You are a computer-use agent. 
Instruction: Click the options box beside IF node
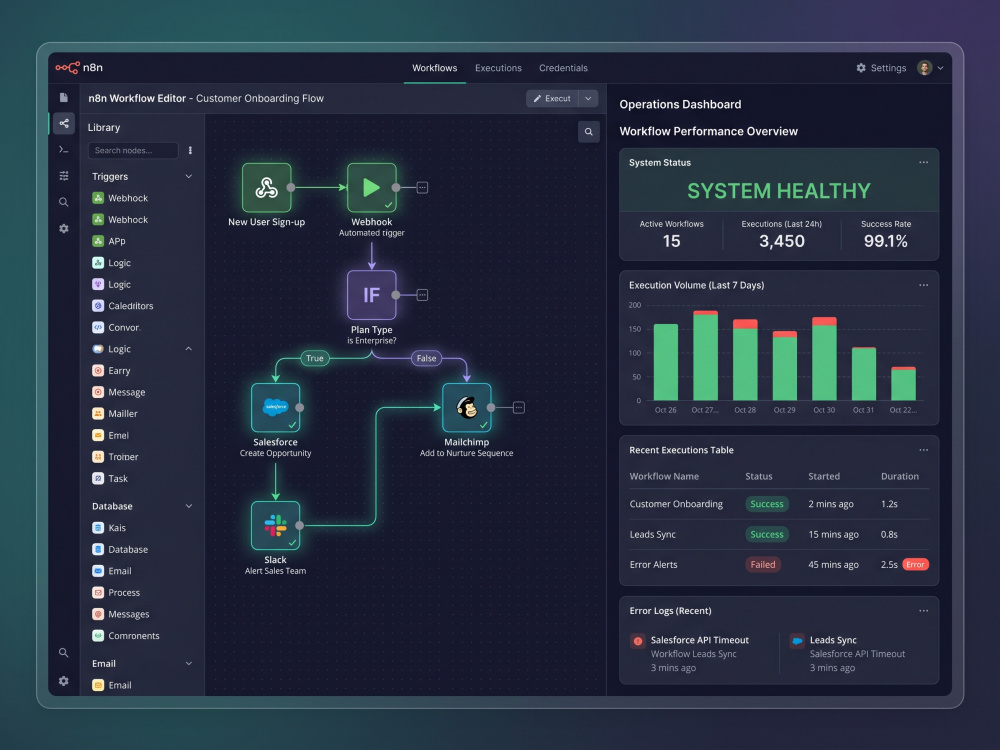click(422, 295)
